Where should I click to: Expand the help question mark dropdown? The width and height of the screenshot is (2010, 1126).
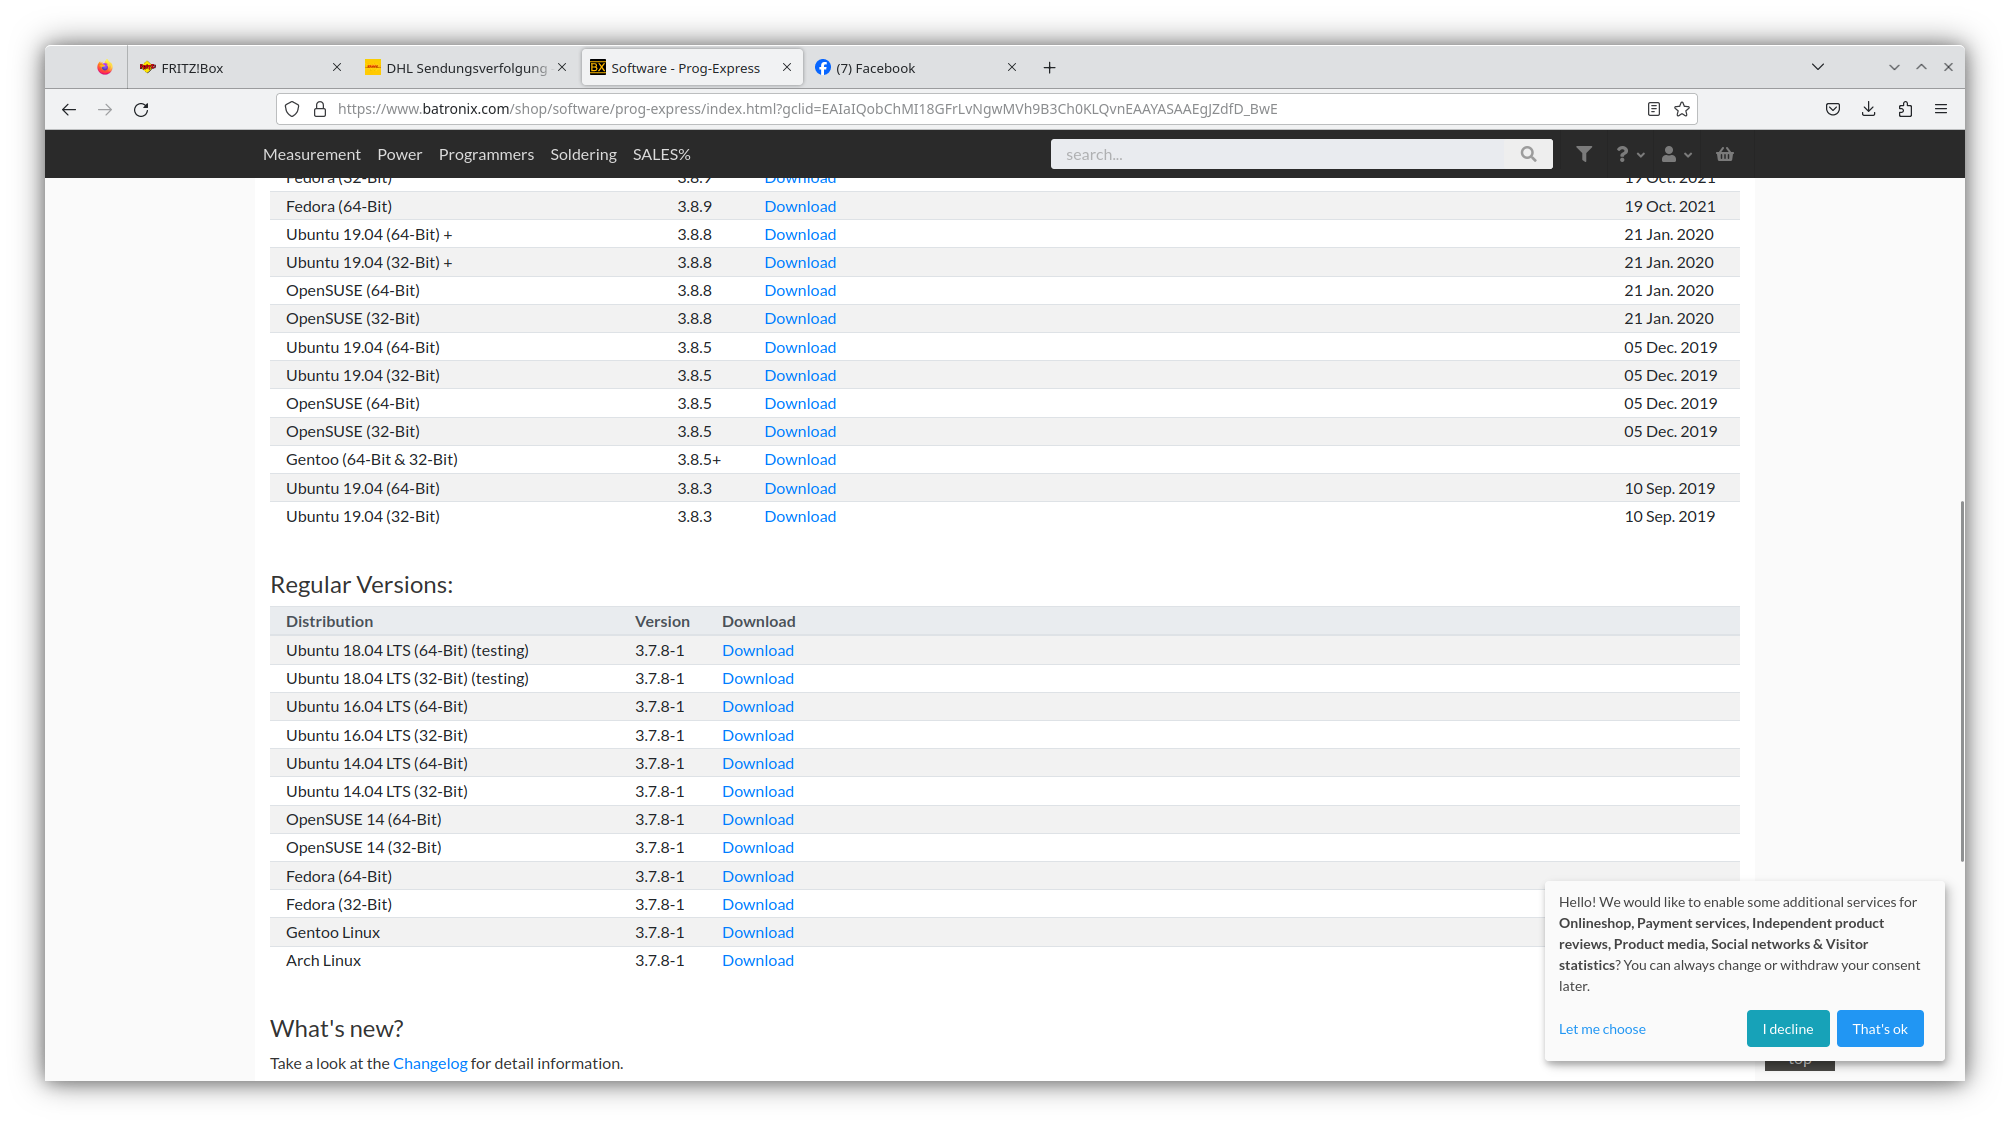[1629, 154]
